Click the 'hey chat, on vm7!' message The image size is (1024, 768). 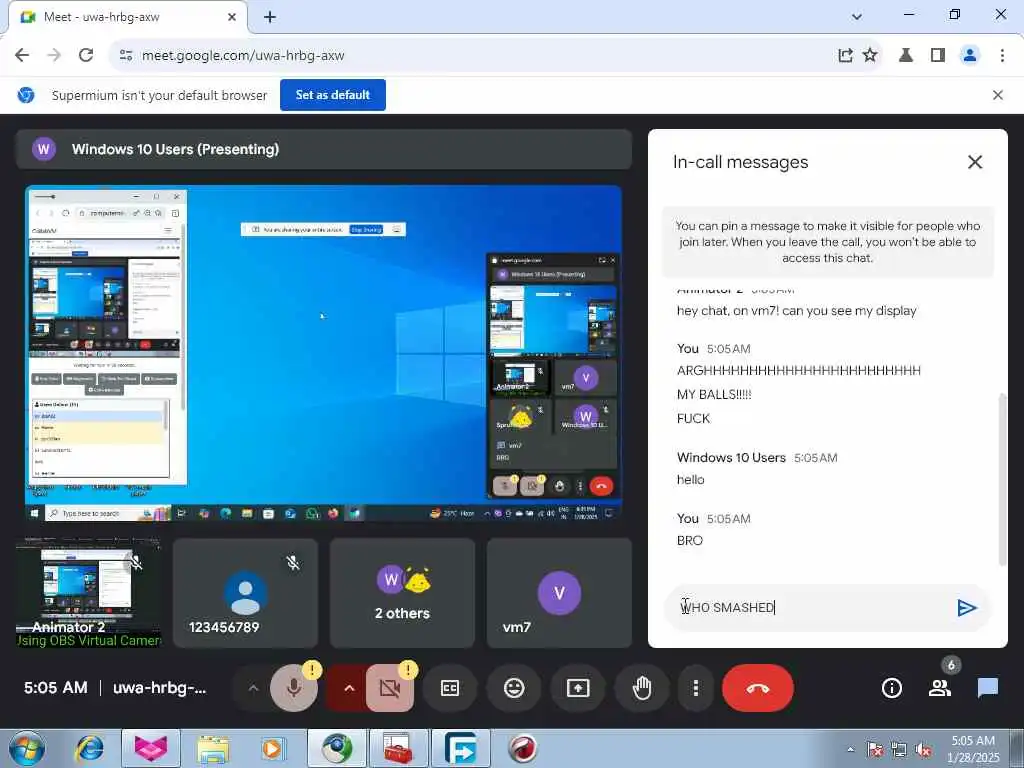pos(796,311)
